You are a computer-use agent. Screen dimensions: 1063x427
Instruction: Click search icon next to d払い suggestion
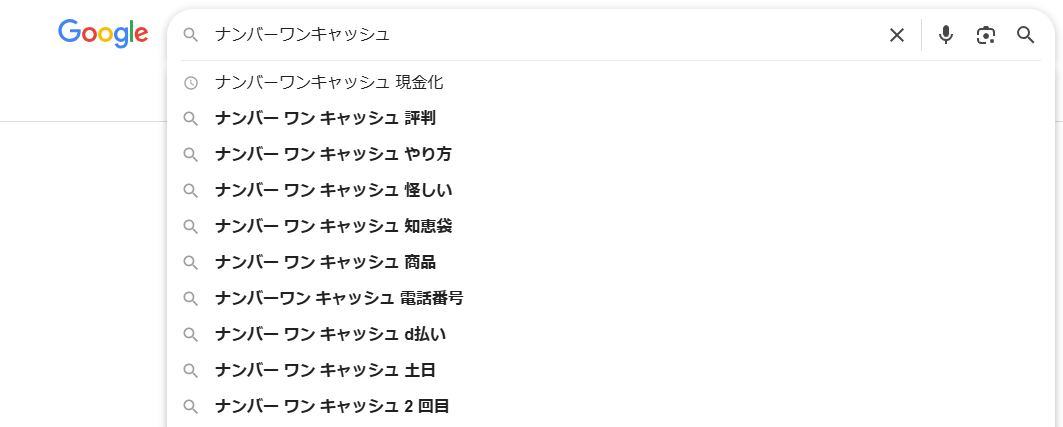pos(191,334)
